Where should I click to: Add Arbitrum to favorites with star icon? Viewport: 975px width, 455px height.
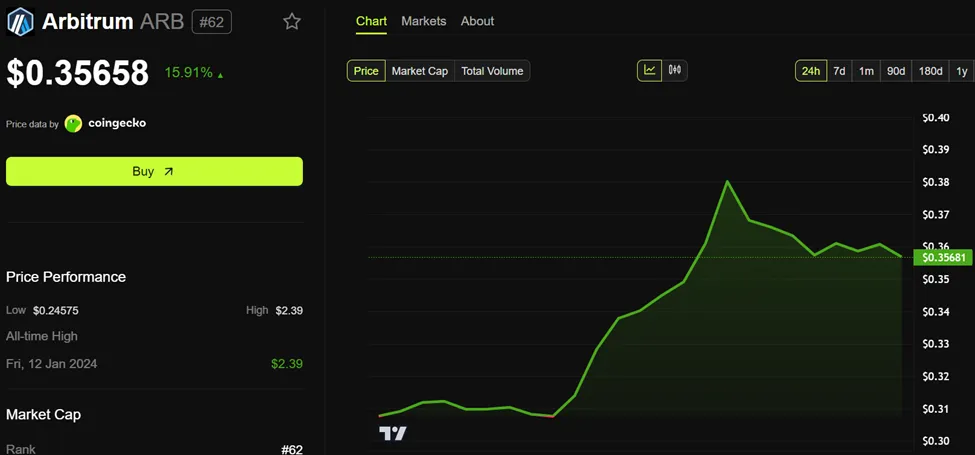tap(292, 22)
